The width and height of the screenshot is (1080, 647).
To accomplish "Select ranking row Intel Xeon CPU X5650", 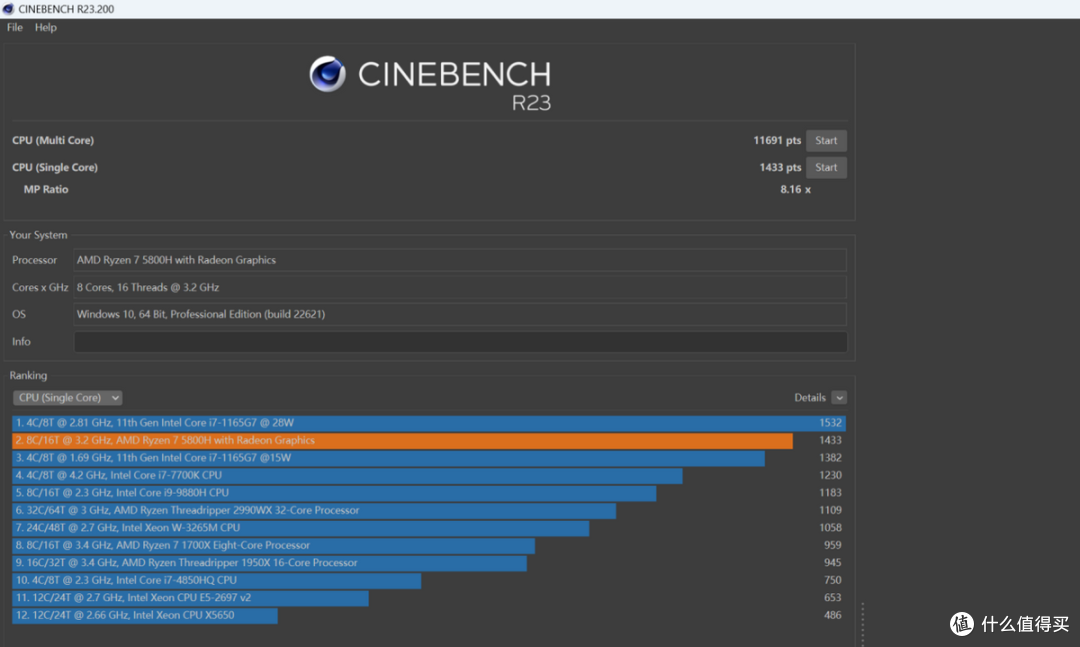I will 428,615.
